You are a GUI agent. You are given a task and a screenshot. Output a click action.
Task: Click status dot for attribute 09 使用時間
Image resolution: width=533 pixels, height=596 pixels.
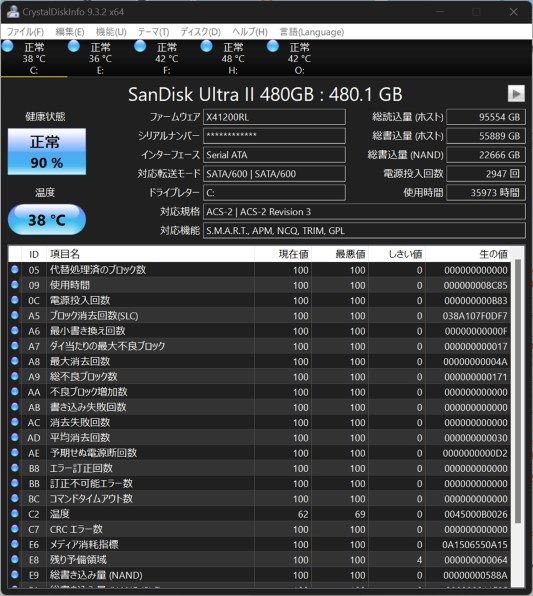[15, 285]
